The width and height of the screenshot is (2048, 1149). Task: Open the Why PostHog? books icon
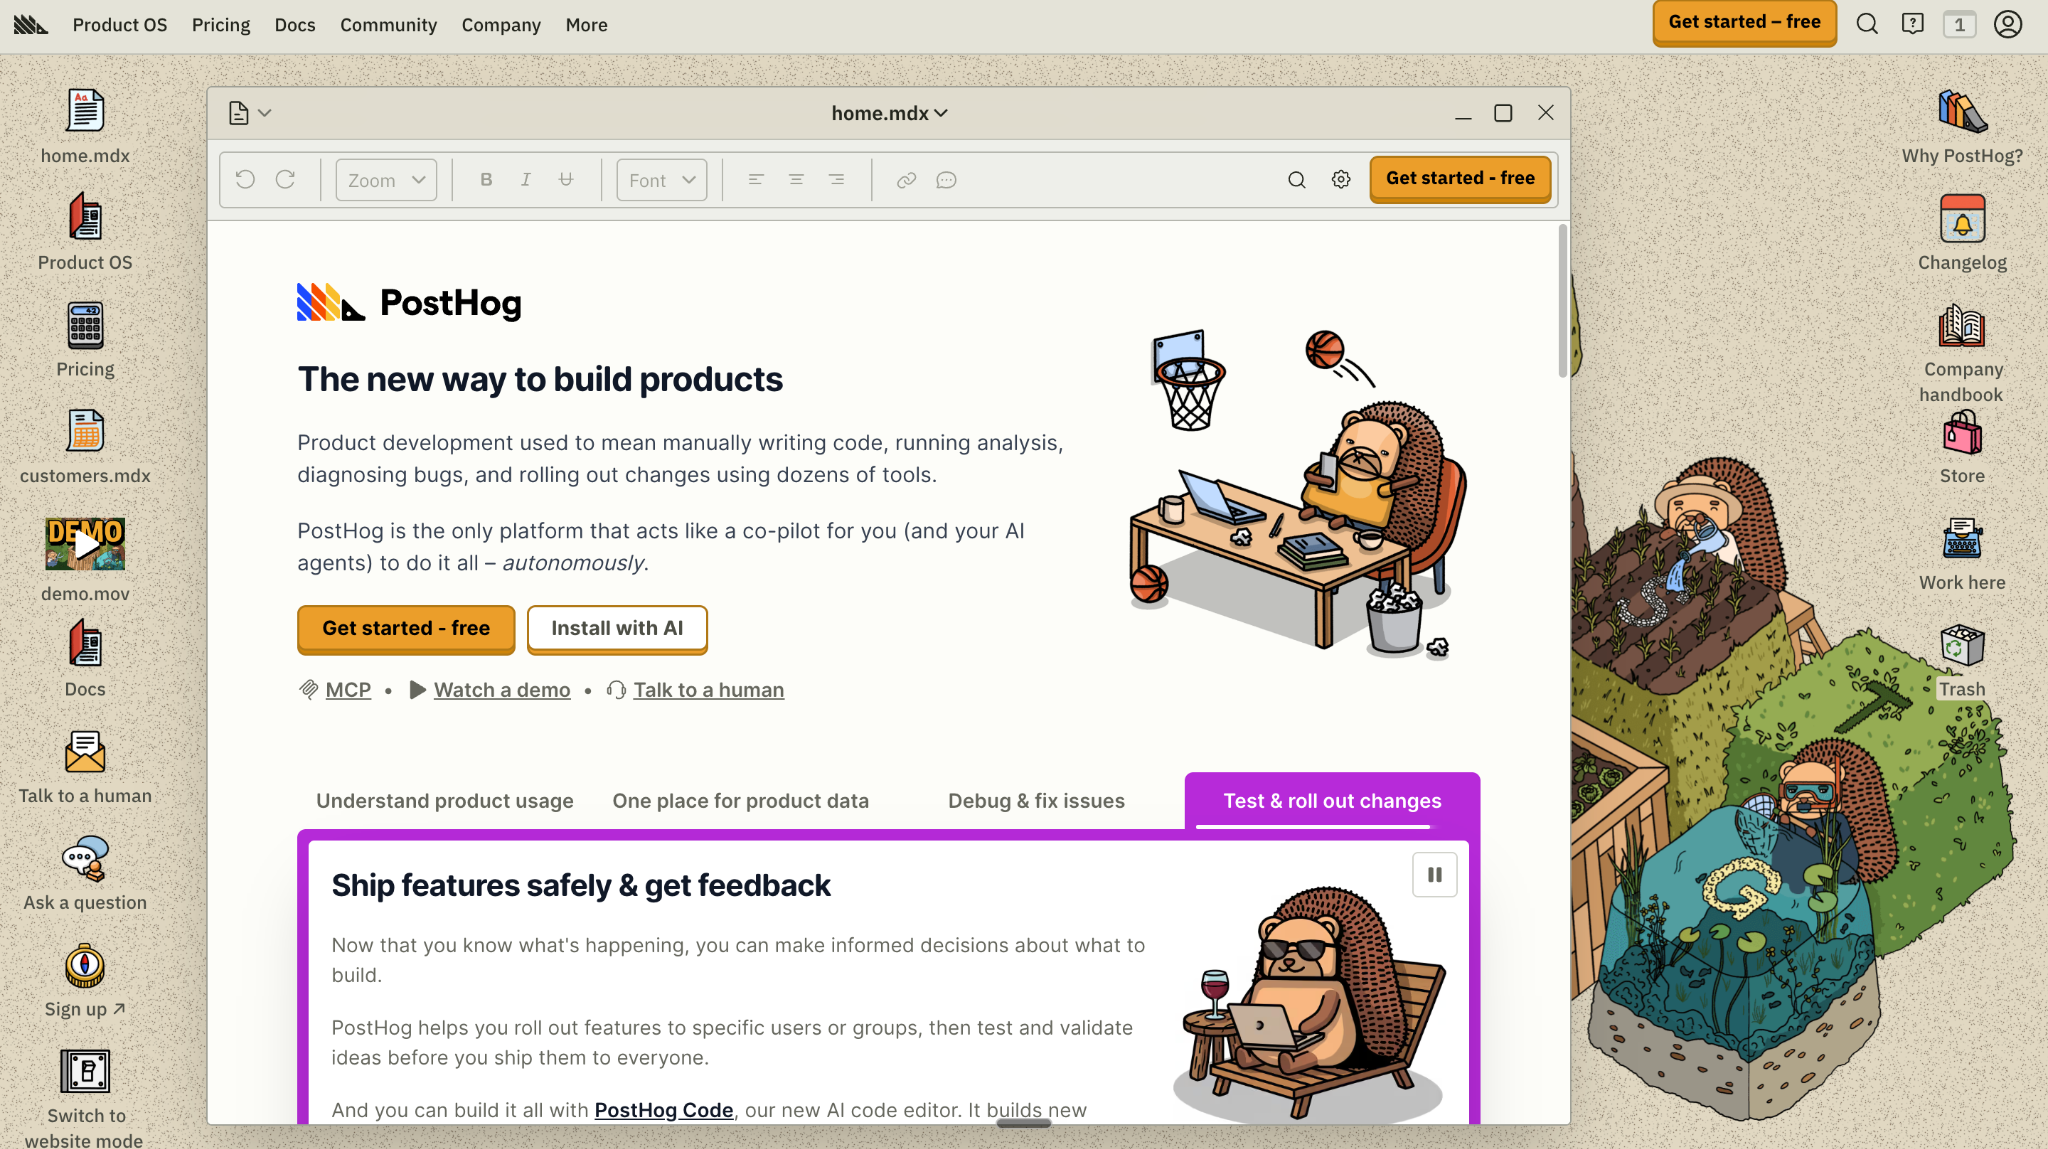[1962, 111]
